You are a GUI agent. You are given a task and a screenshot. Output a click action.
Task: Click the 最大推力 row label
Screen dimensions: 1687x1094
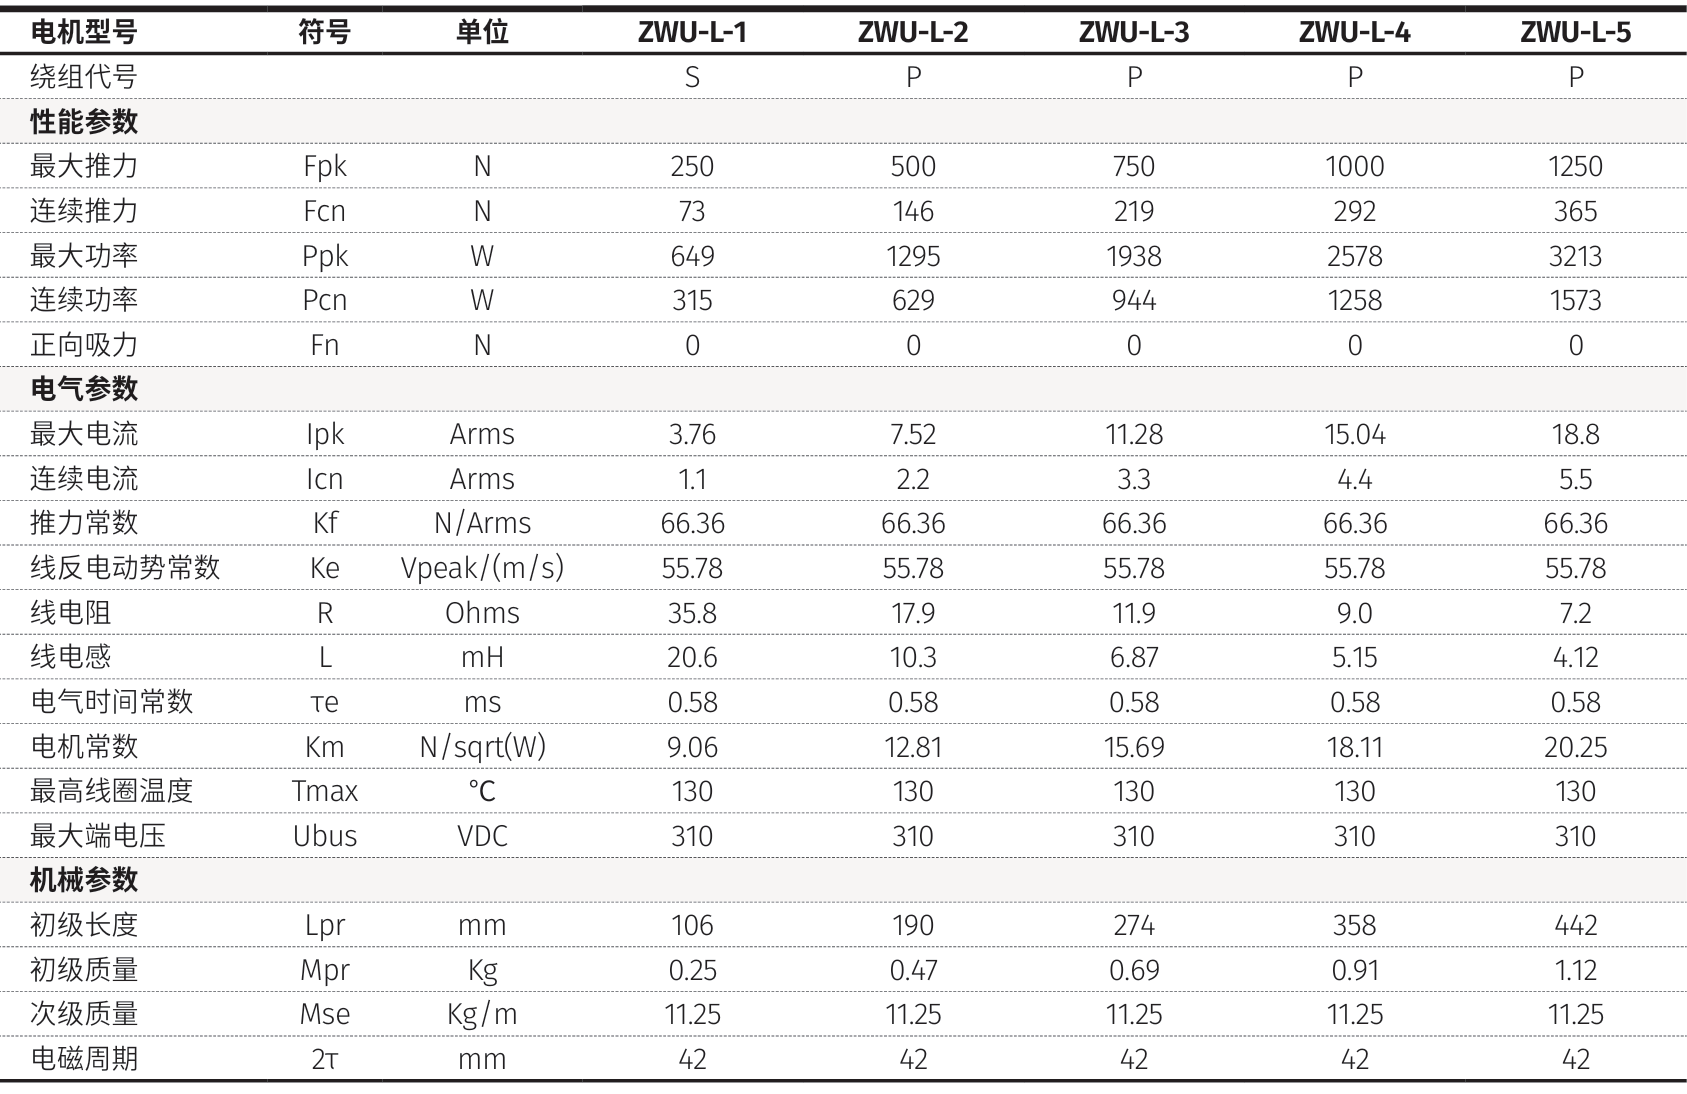pos(84,166)
